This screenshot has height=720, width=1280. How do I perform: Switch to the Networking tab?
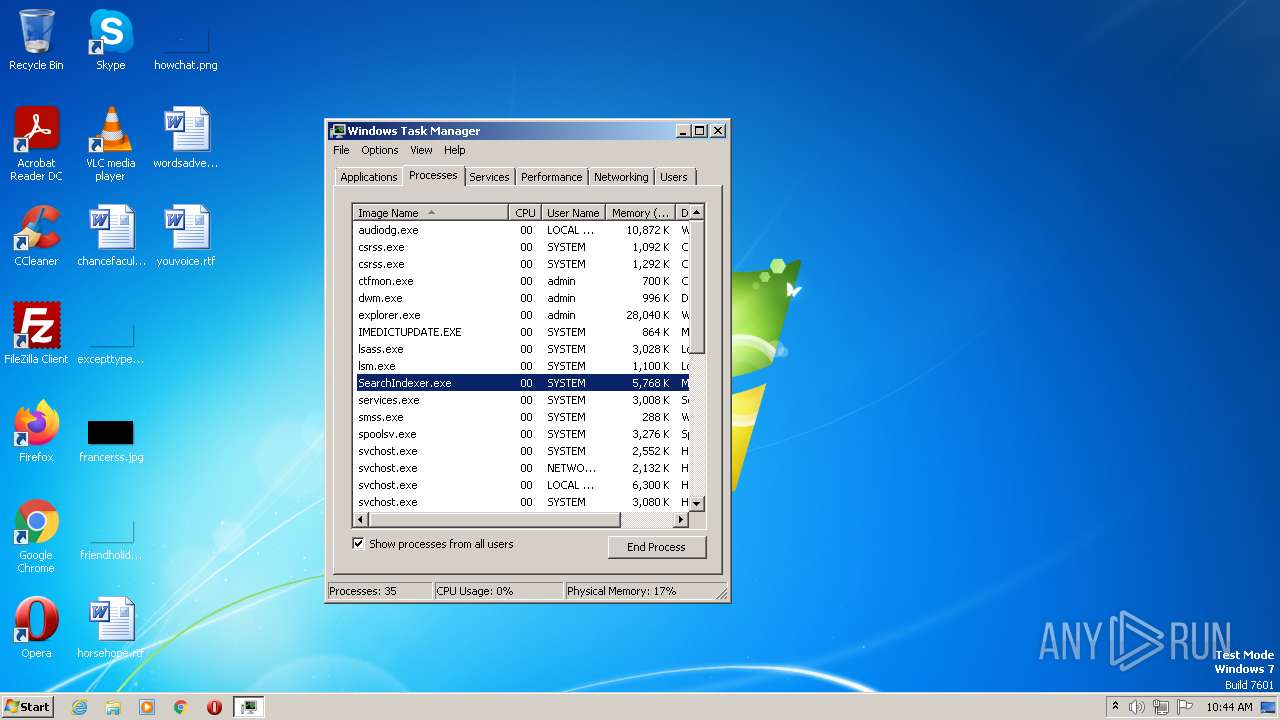coord(621,177)
